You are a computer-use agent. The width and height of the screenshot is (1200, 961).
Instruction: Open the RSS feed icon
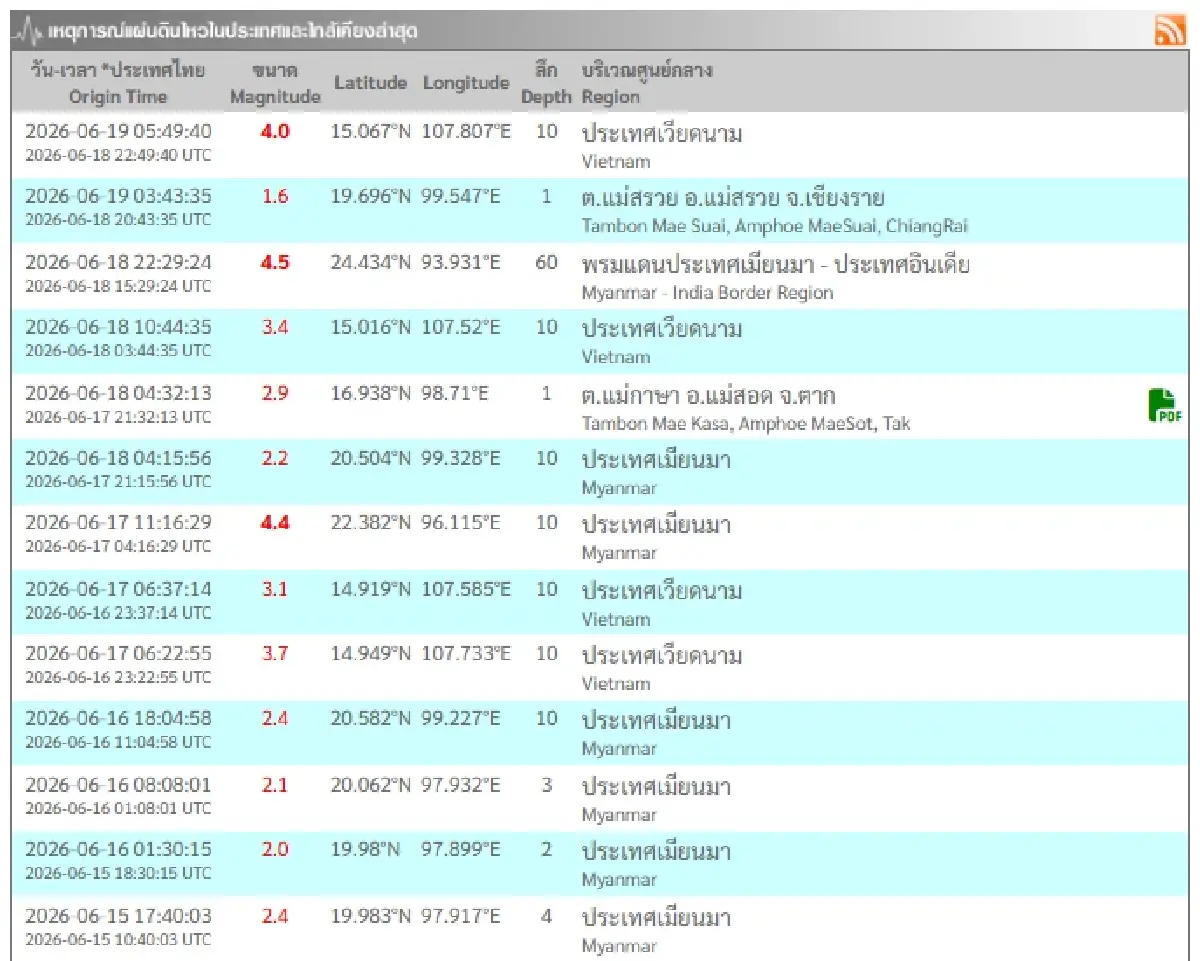coord(1169,31)
